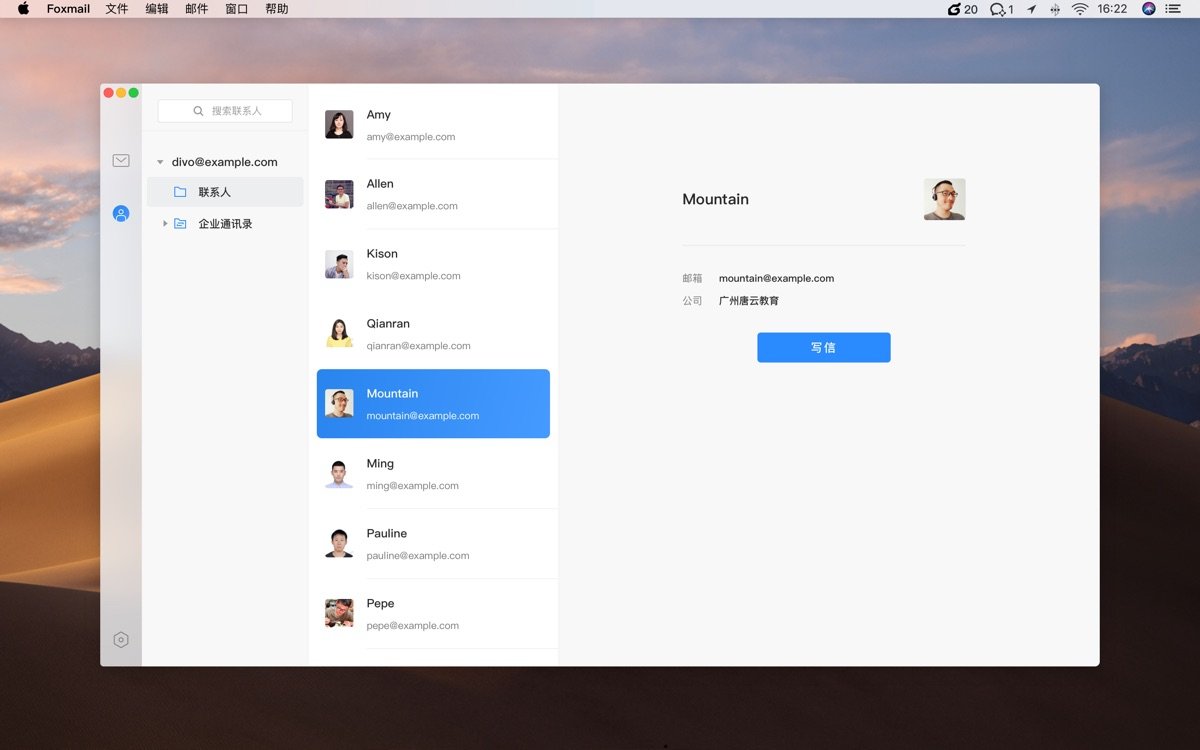Click Mountain's profile photo in detail pane
The width and height of the screenshot is (1200, 750).
[944, 199]
